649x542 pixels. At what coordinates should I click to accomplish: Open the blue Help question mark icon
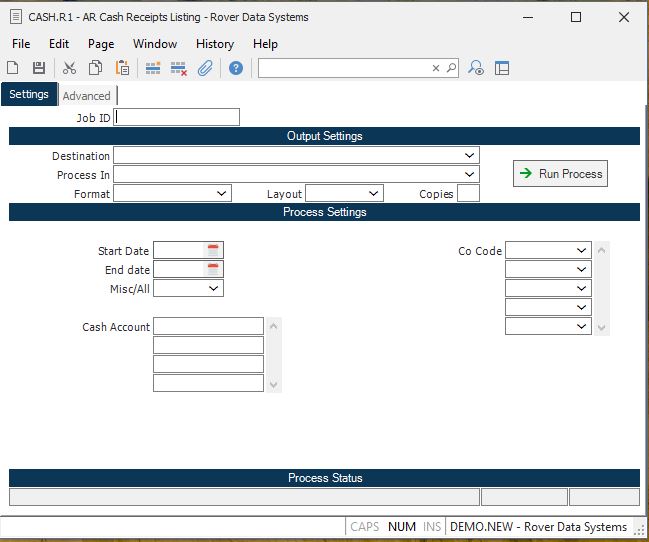[x=236, y=68]
